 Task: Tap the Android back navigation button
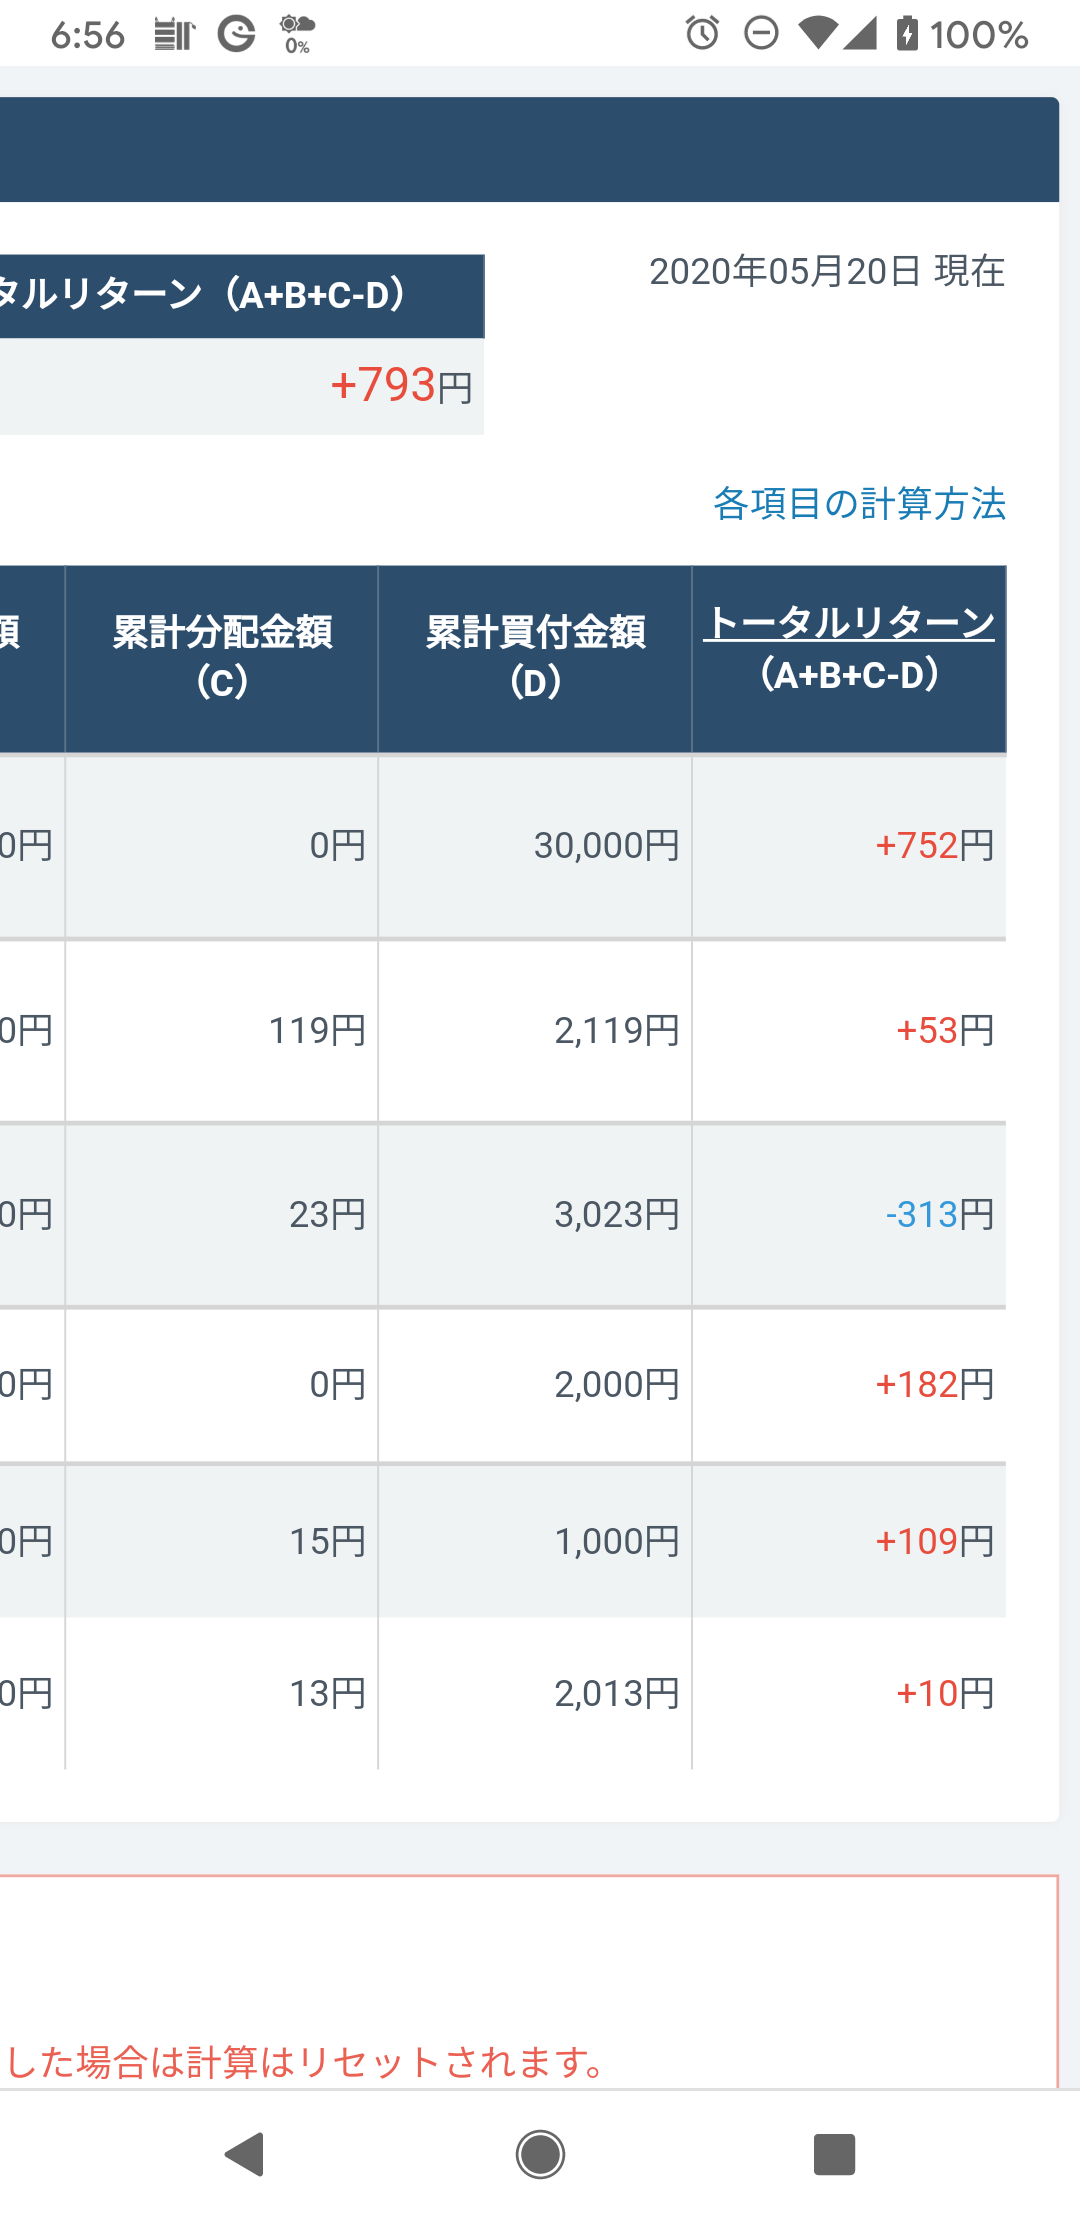244,2154
